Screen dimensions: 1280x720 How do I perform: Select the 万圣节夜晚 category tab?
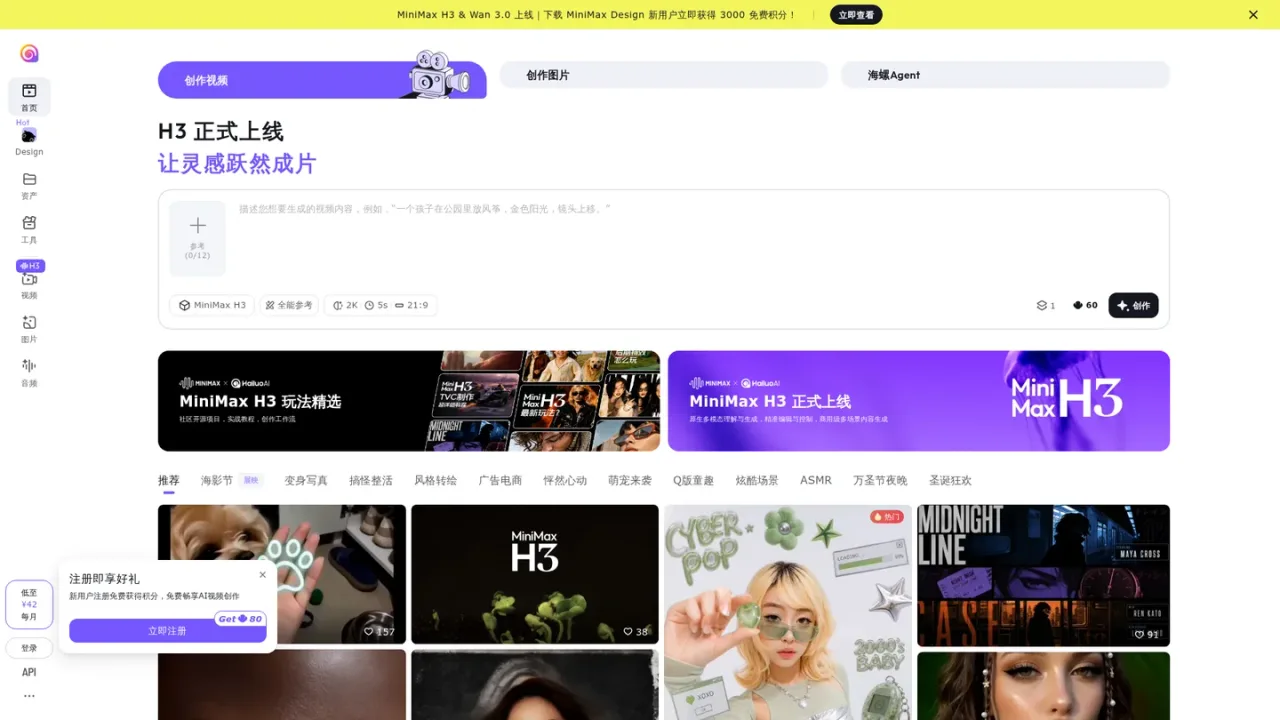[x=880, y=481]
